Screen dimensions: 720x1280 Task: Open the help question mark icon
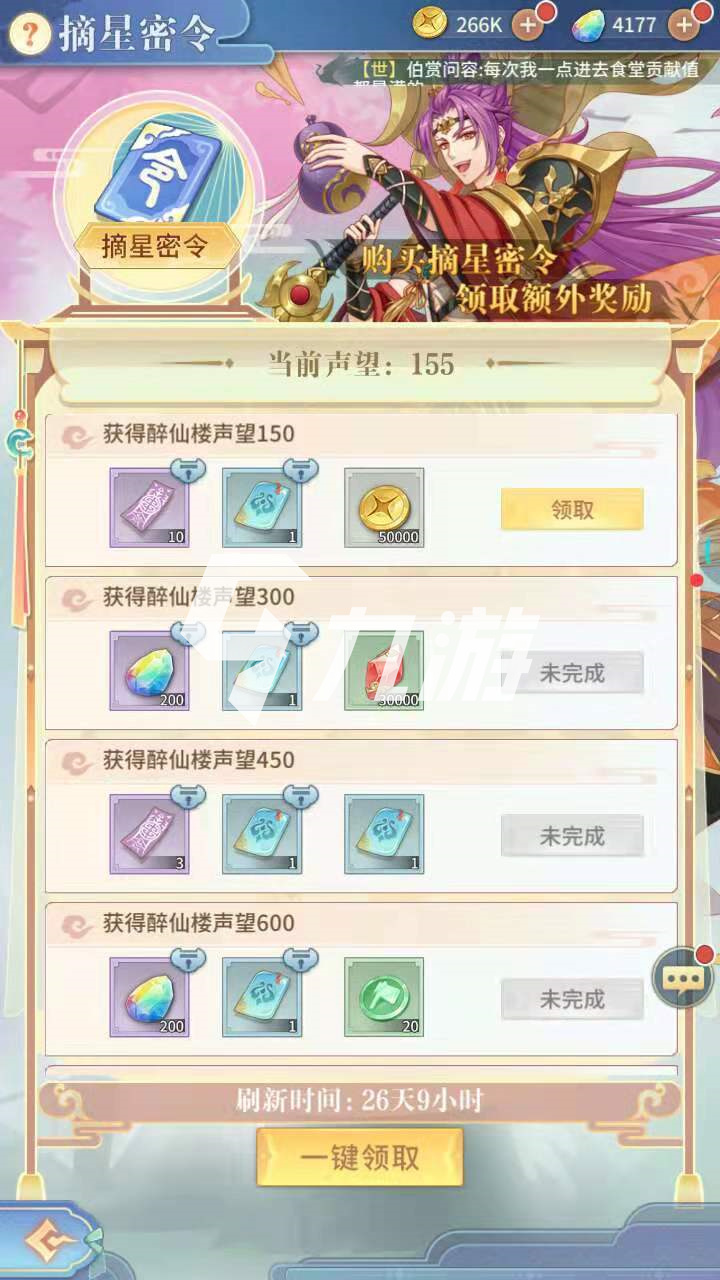30,34
